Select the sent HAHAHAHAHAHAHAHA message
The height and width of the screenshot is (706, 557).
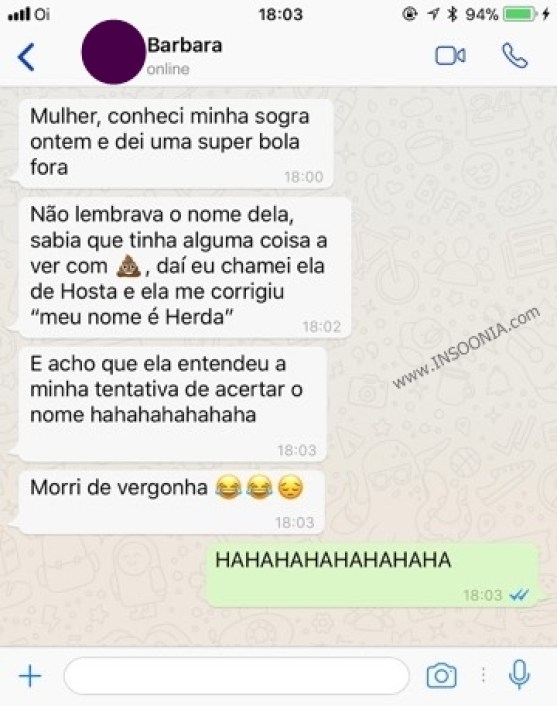coord(372,575)
